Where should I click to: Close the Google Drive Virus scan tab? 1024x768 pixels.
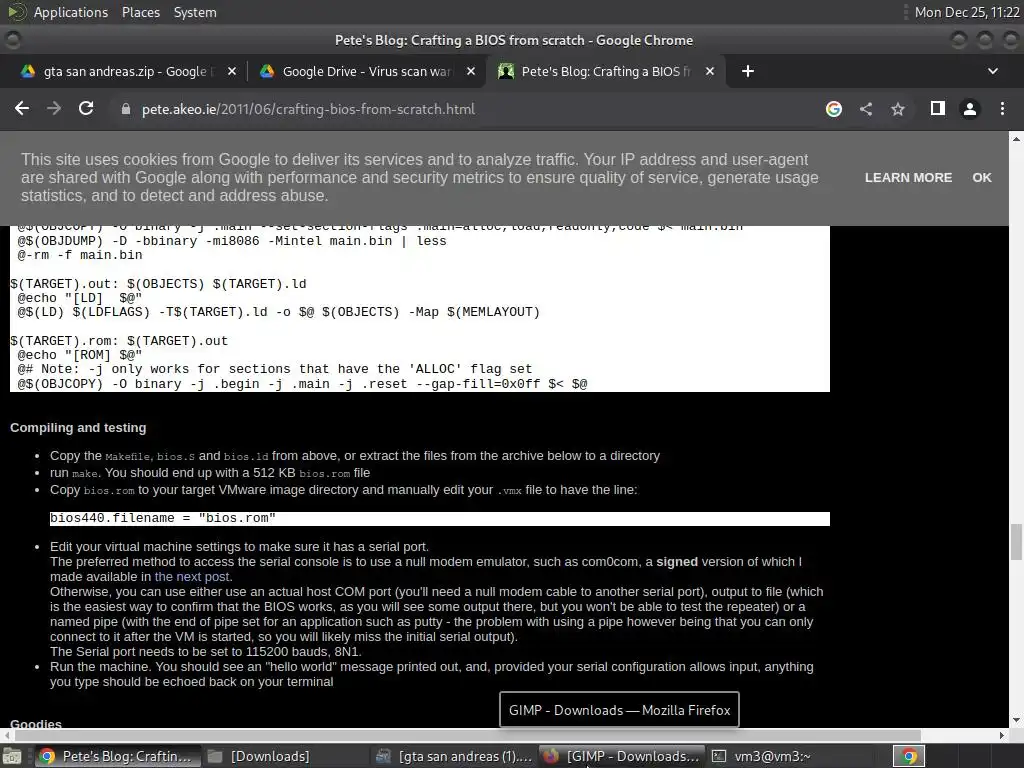point(471,71)
